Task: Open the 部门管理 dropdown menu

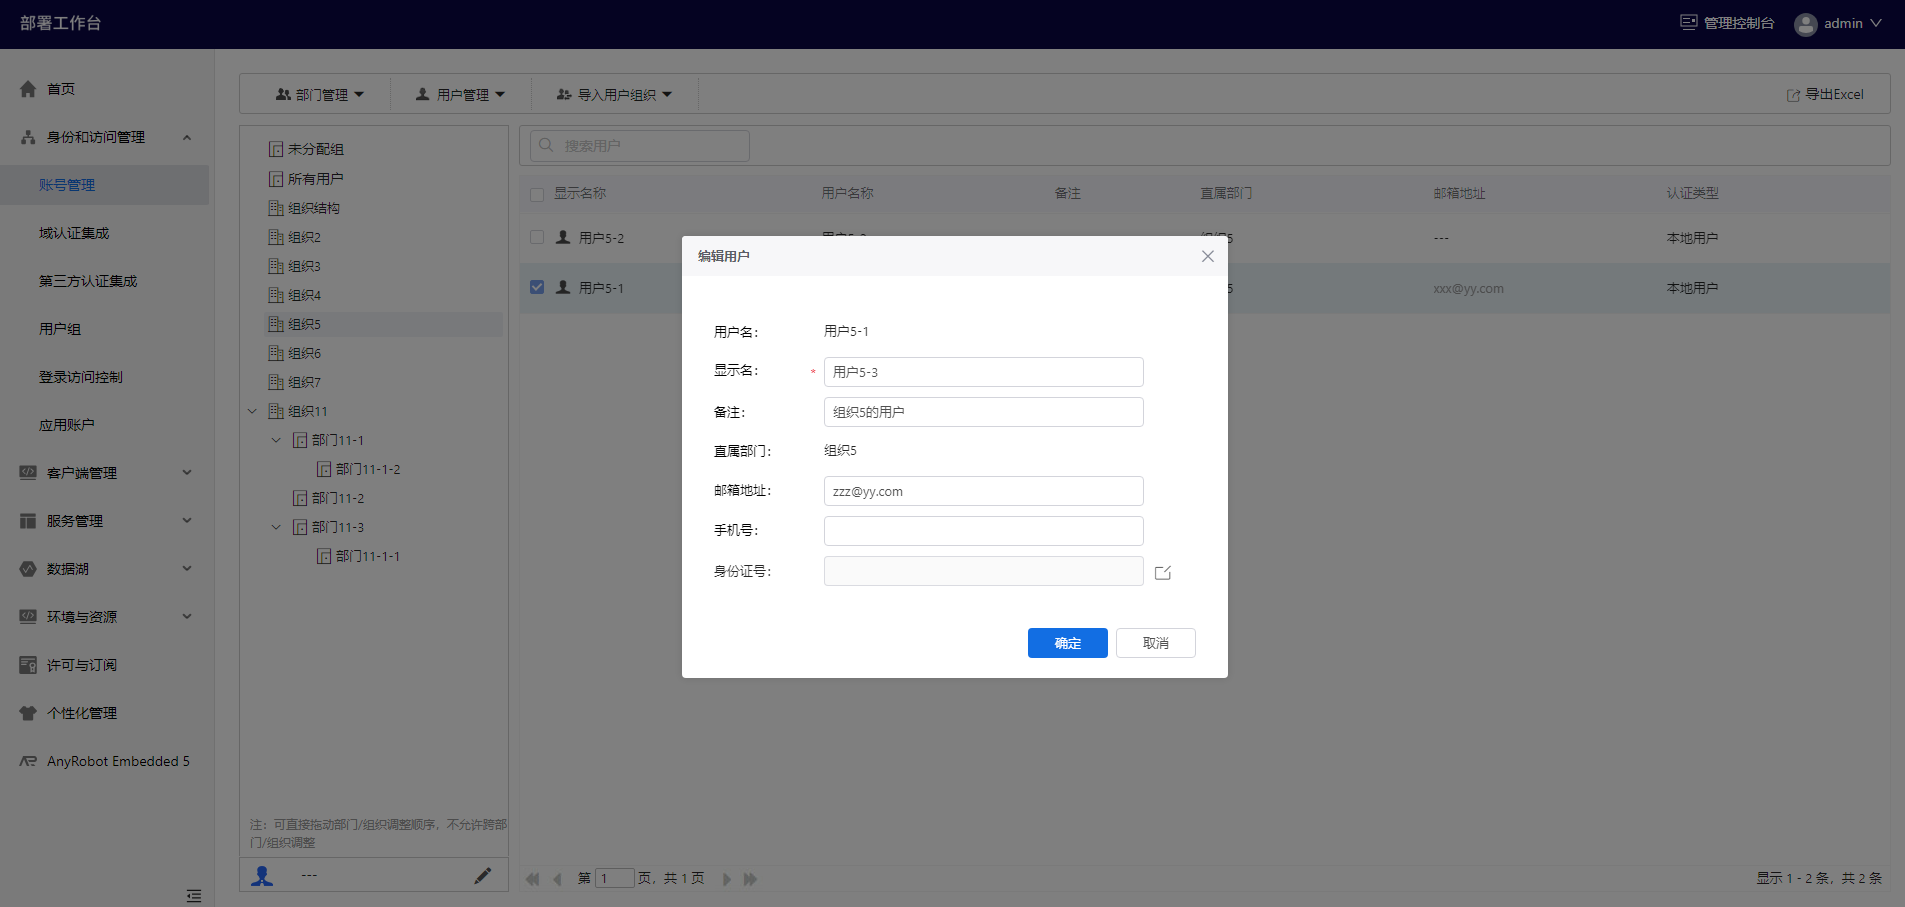Action: pos(320,95)
